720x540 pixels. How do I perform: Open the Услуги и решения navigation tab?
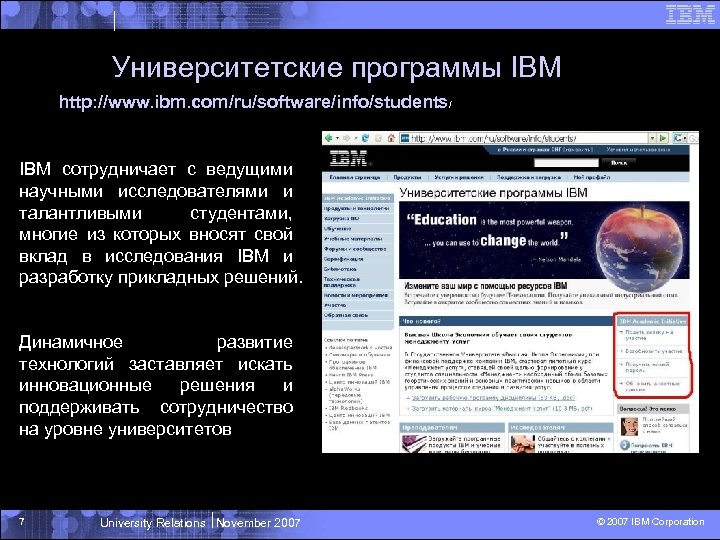pos(459,177)
